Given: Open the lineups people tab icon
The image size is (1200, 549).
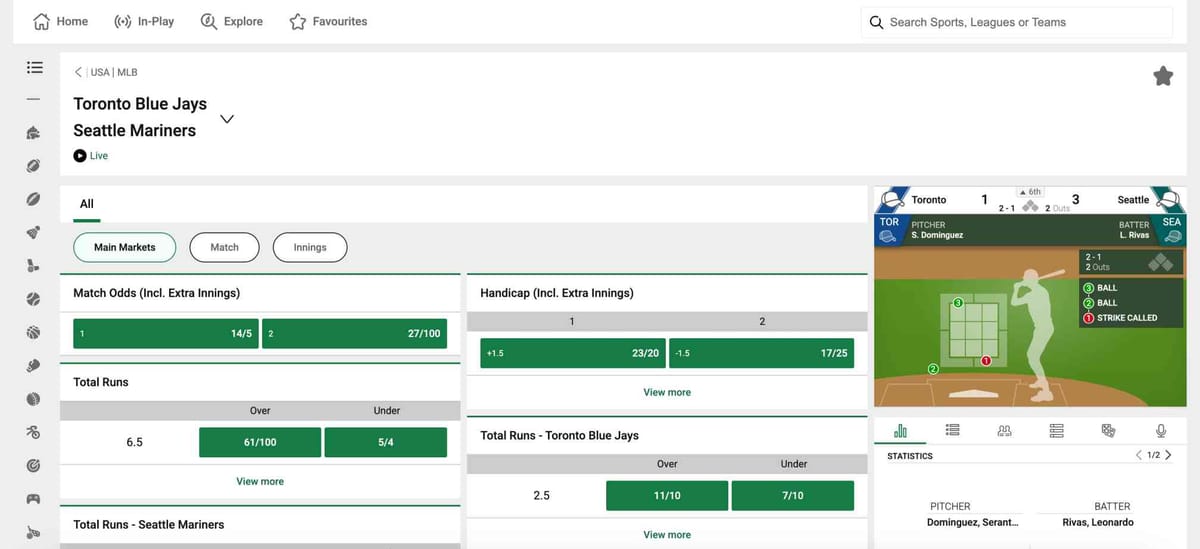Looking at the screenshot, I should 1004,430.
